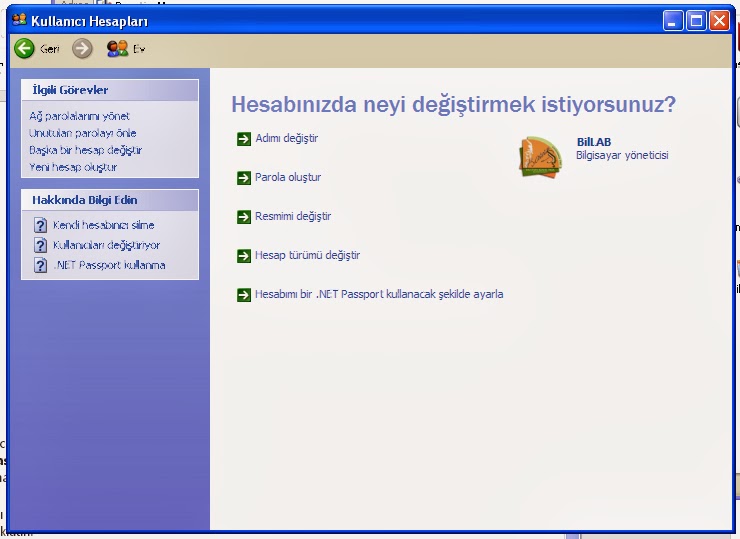Click the İlgili Görevler panel header
The width and height of the screenshot is (740, 539).
tap(110, 90)
